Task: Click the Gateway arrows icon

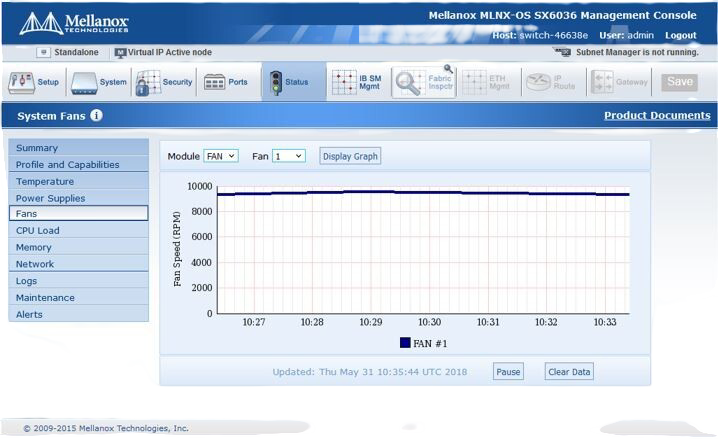Action: [602, 82]
